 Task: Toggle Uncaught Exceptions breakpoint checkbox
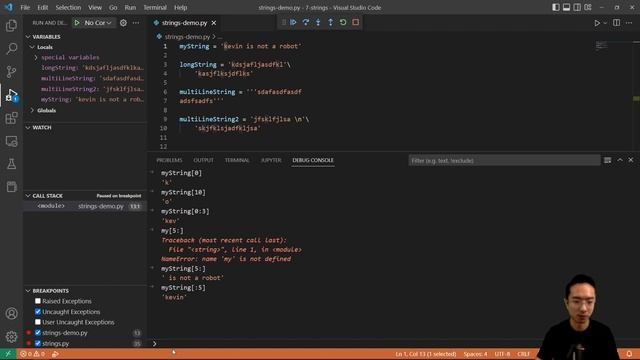(38, 311)
